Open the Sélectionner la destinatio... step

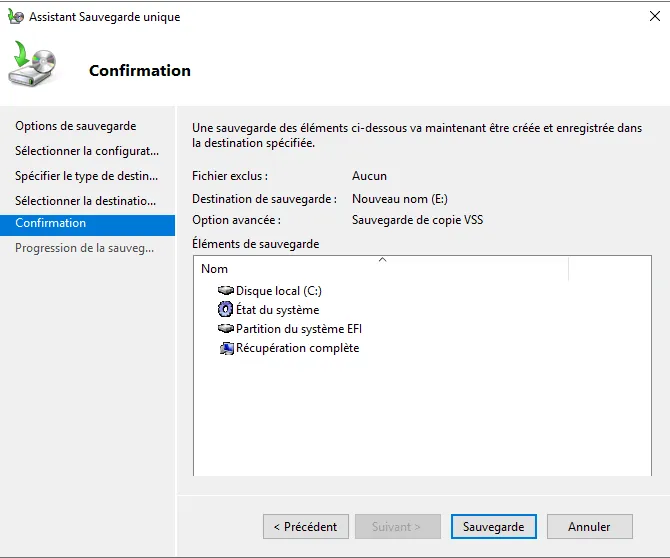tap(85, 200)
